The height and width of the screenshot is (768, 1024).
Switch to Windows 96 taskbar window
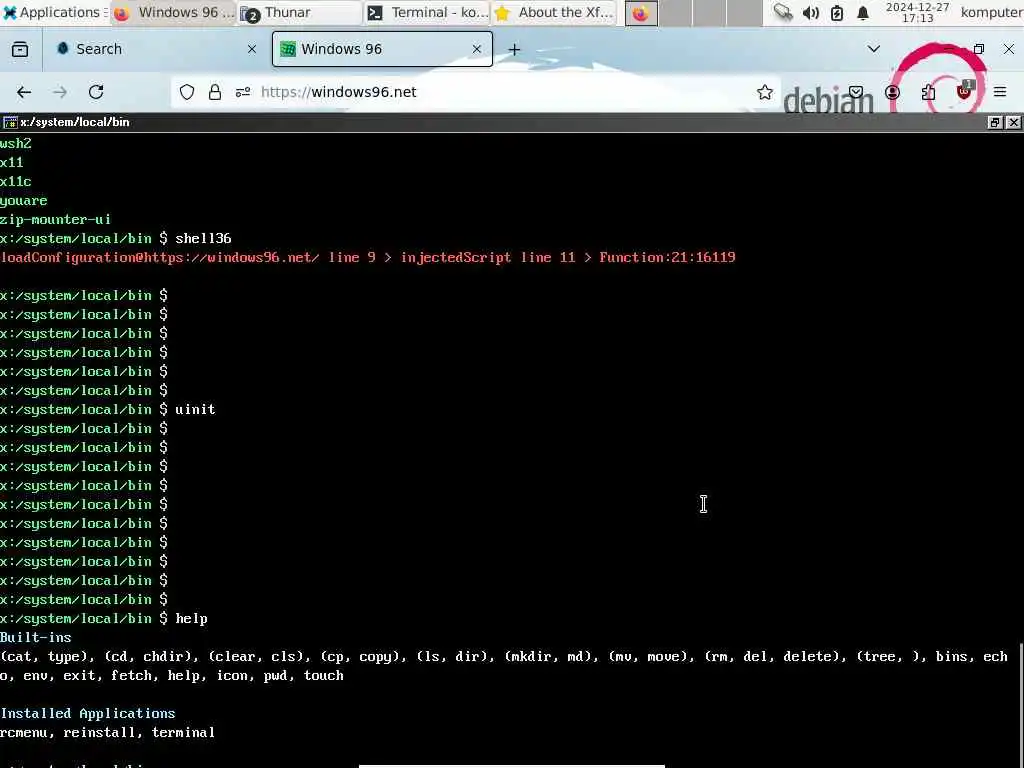(x=173, y=12)
